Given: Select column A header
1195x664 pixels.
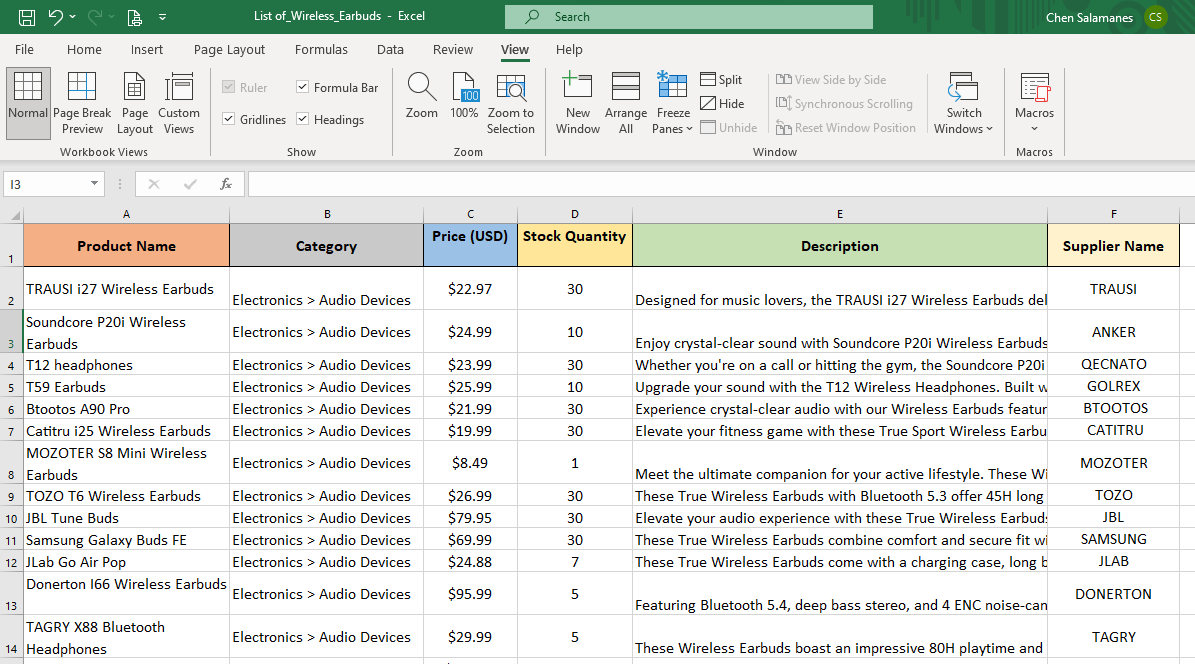Looking at the screenshot, I should tap(127, 214).
